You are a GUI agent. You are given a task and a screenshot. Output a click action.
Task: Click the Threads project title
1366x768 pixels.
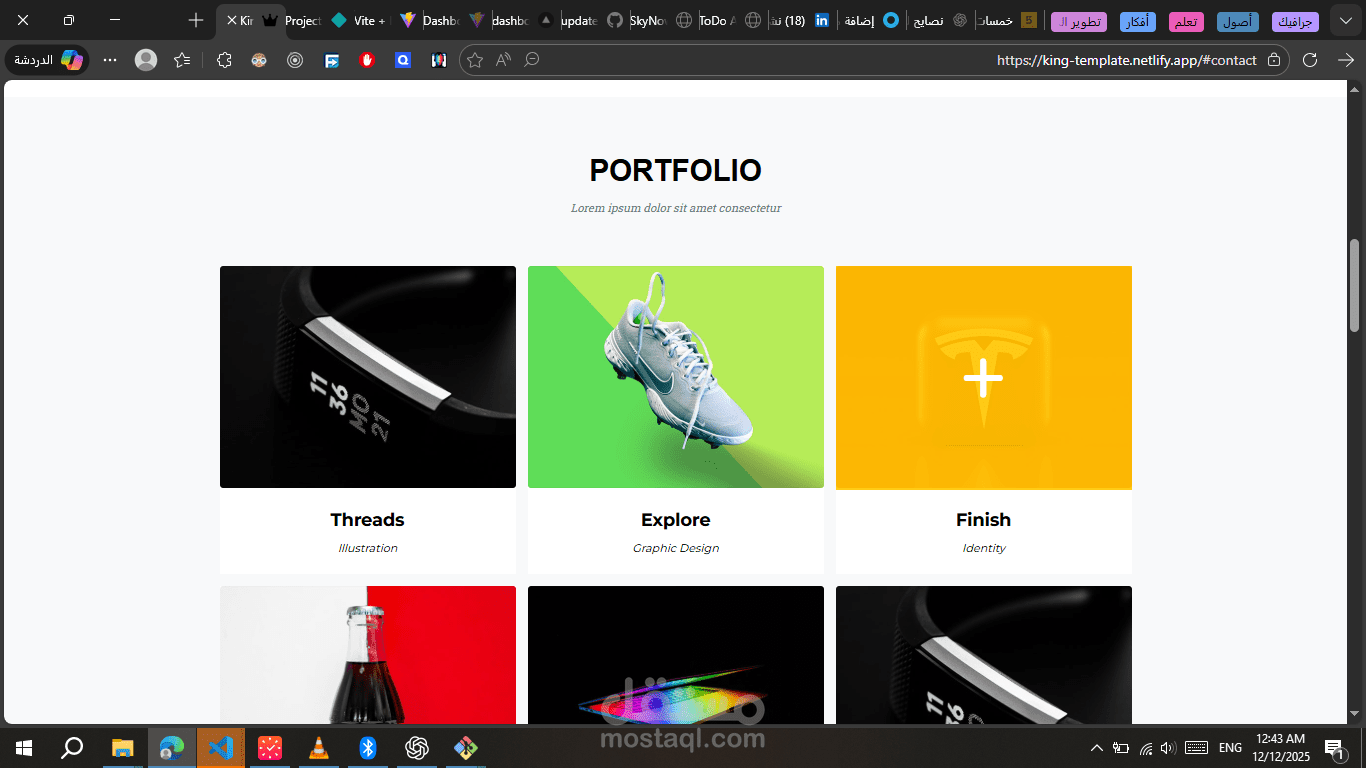point(368,520)
